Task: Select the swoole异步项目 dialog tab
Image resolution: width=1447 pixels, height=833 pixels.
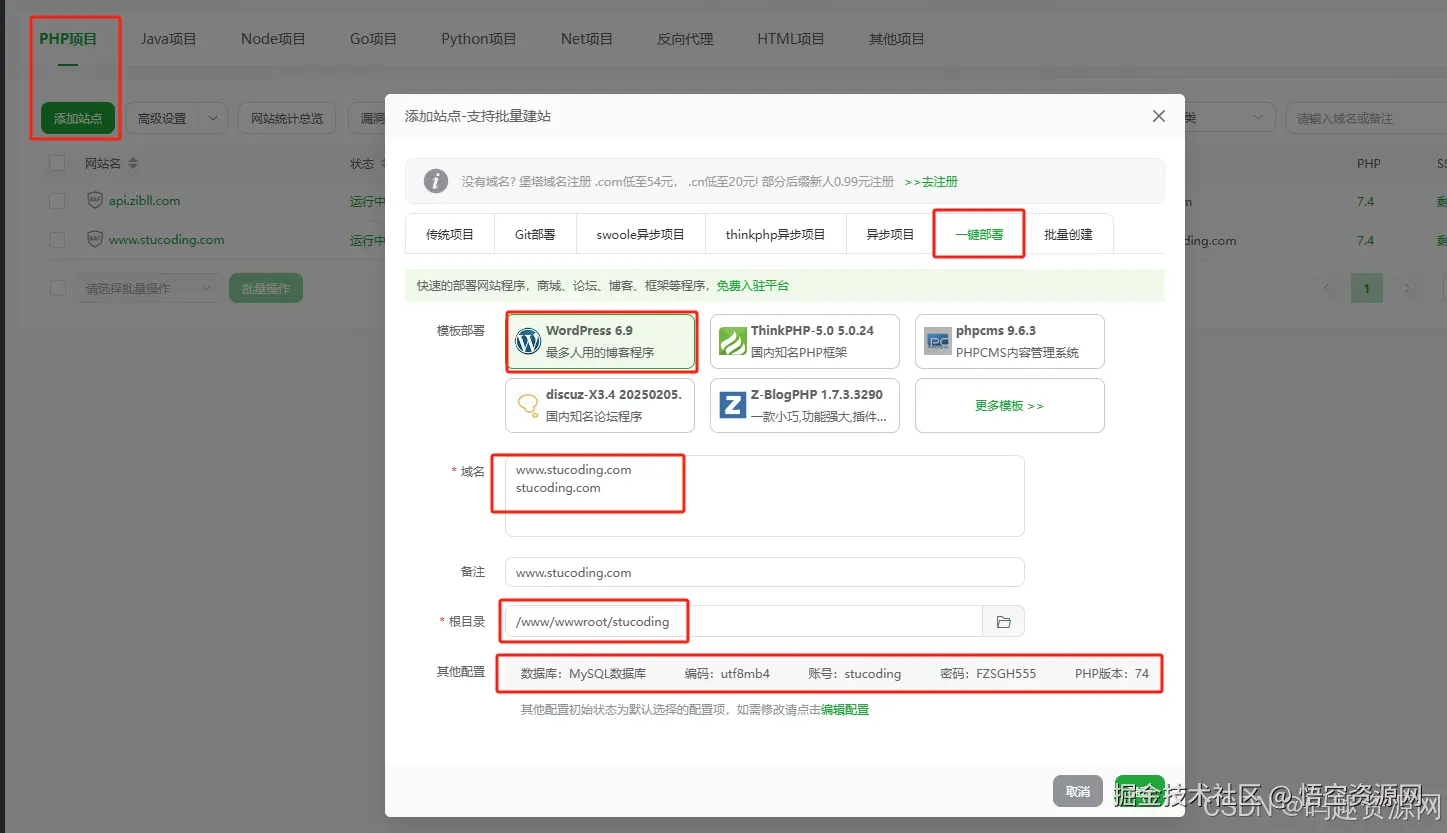Action: 640,234
